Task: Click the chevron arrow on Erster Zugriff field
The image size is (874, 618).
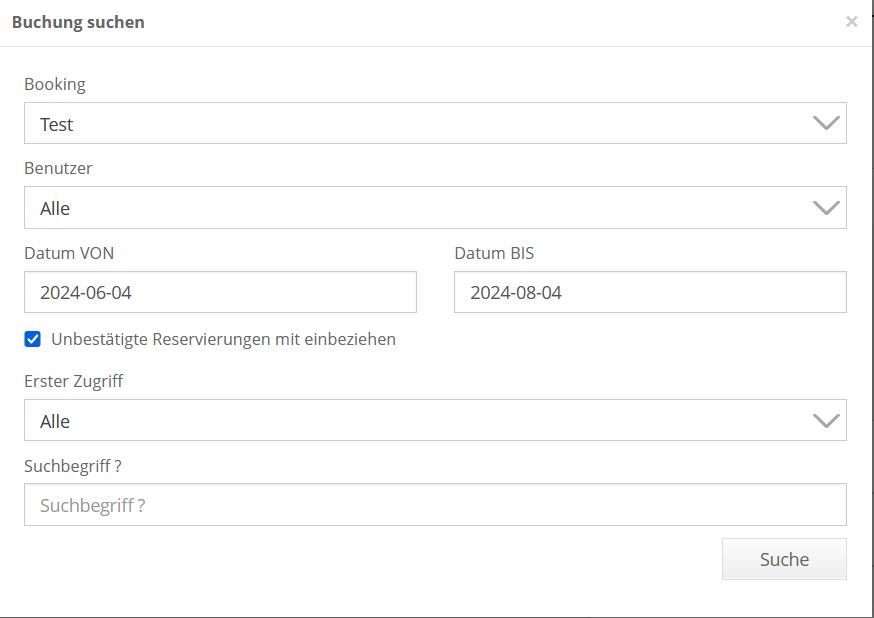Action: (826, 421)
